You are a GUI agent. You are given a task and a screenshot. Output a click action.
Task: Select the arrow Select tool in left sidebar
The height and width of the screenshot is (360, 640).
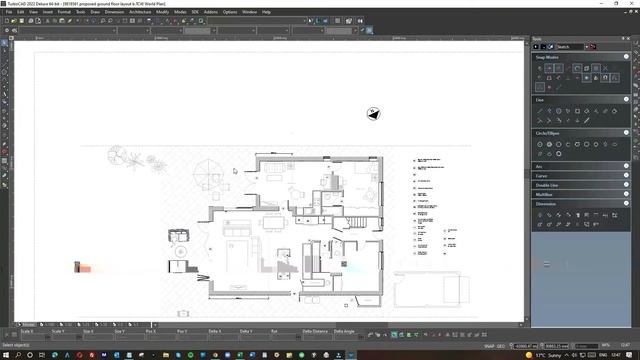(4, 43)
